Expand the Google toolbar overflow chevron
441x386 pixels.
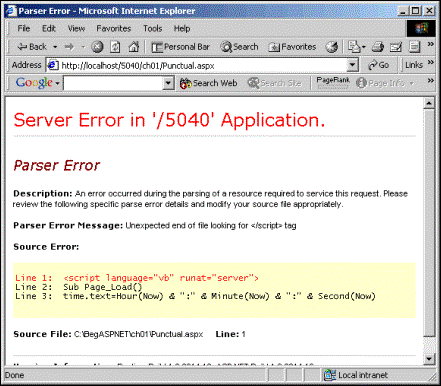tap(431, 80)
